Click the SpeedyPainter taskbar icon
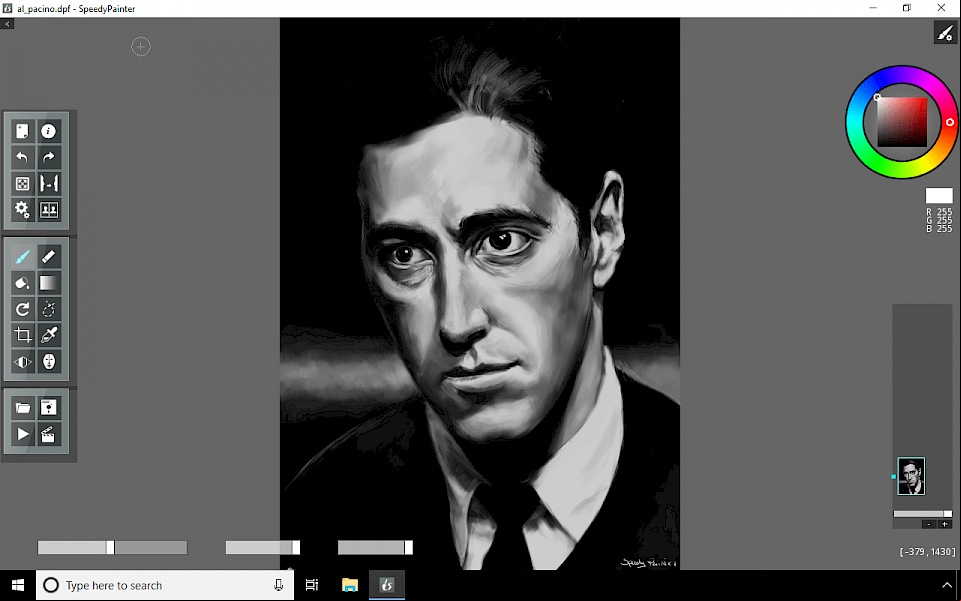This screenshot has width=961, height=601. tap(387, 586)
